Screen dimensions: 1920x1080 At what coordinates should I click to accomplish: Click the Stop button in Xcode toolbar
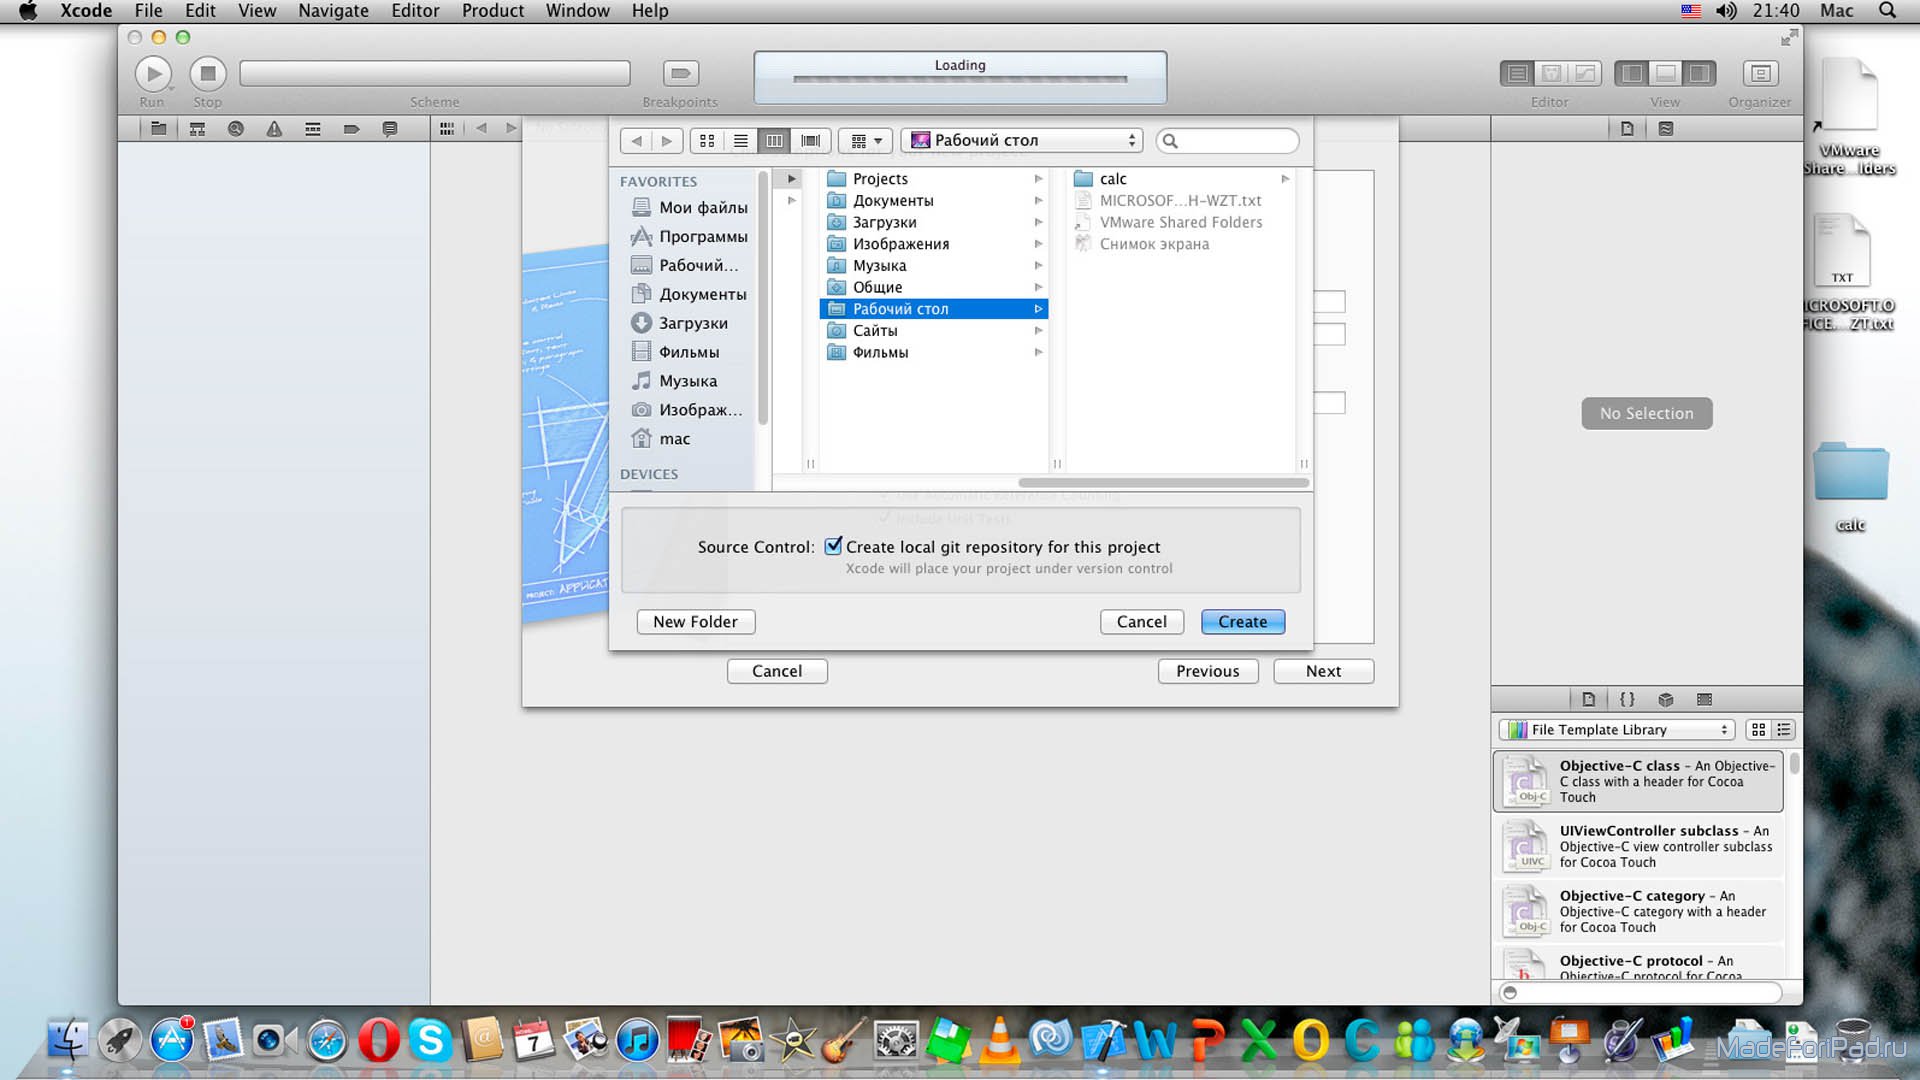208,74
